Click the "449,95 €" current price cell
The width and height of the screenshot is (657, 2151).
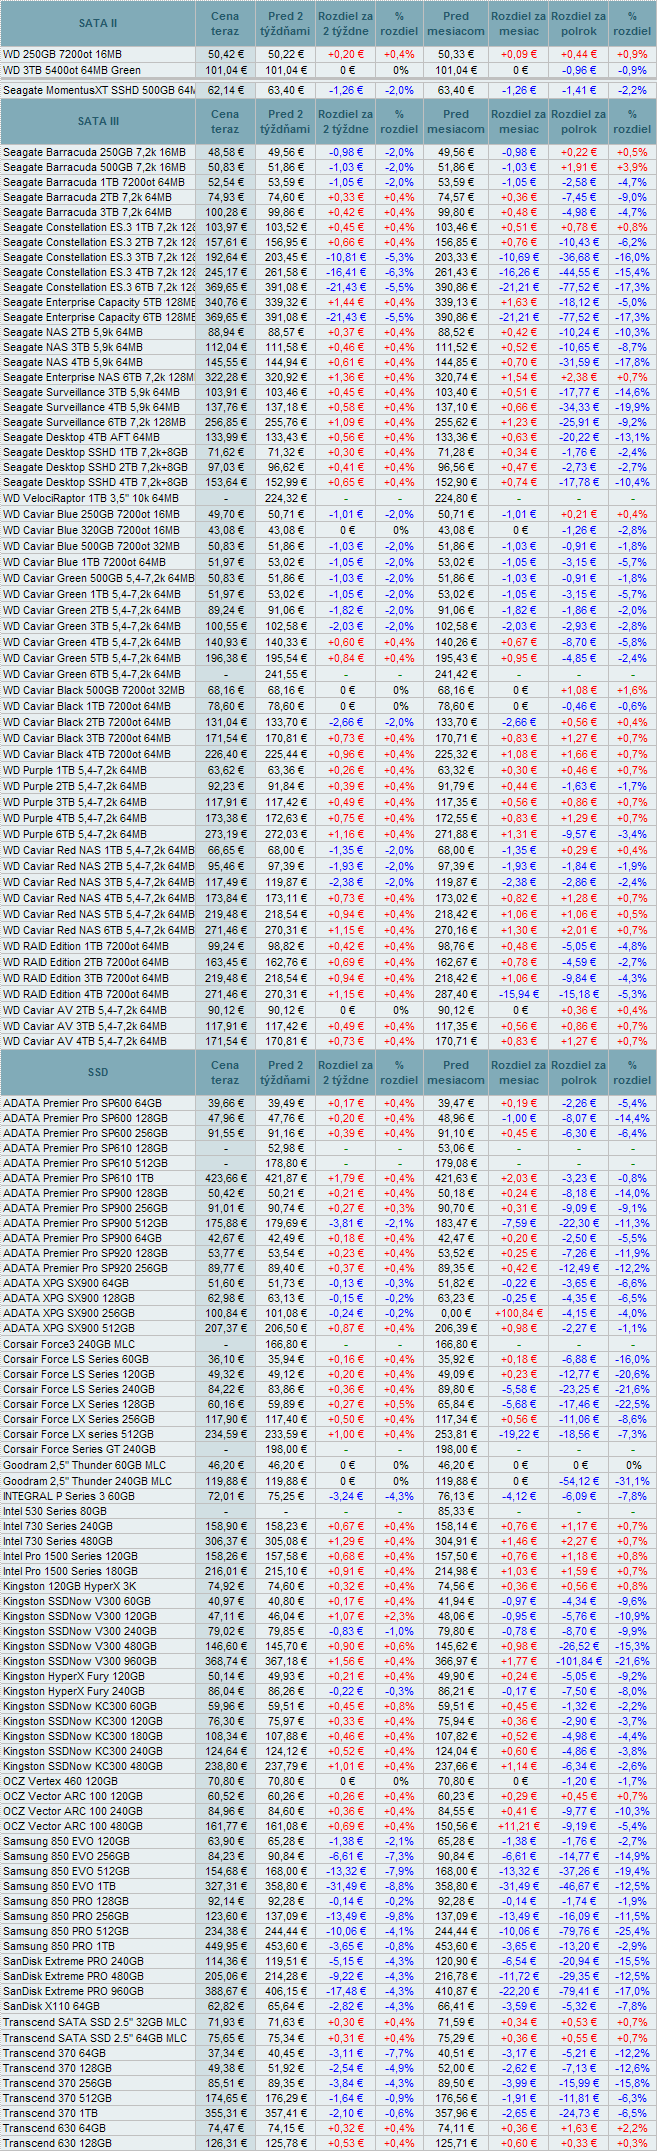[x=226, y=1946]
